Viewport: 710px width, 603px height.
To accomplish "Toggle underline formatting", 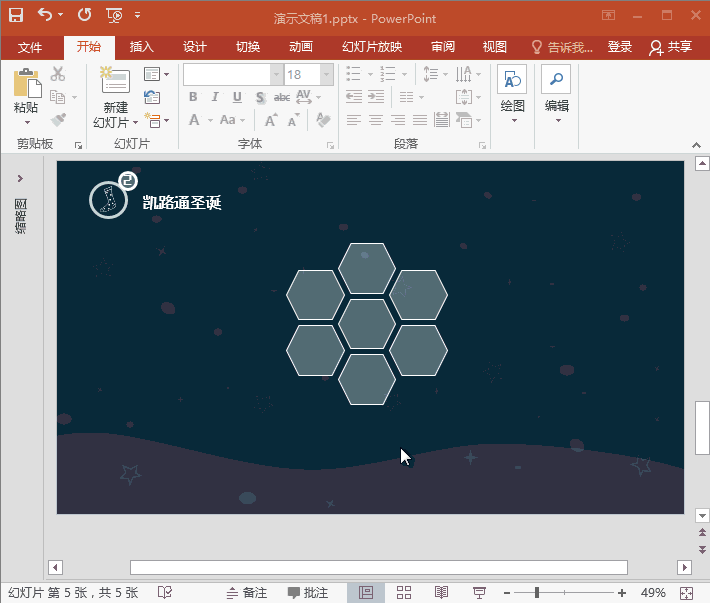I will click(x=237, y=97).
